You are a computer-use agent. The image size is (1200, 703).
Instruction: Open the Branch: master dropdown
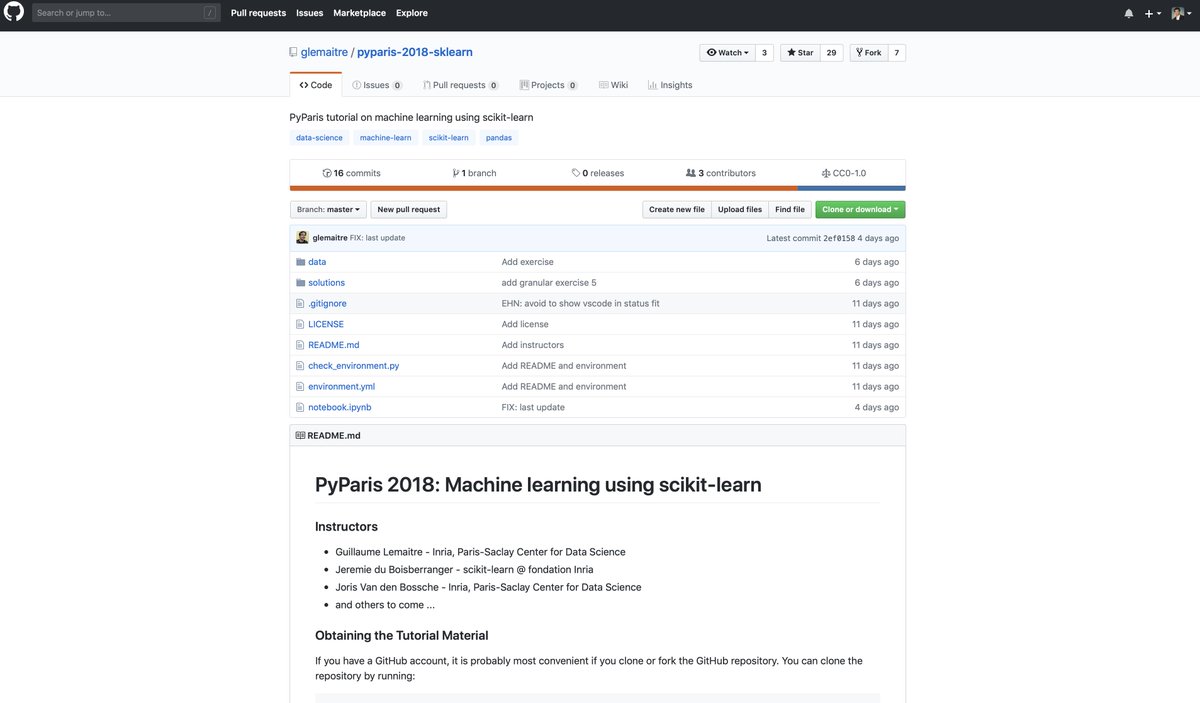328,210
